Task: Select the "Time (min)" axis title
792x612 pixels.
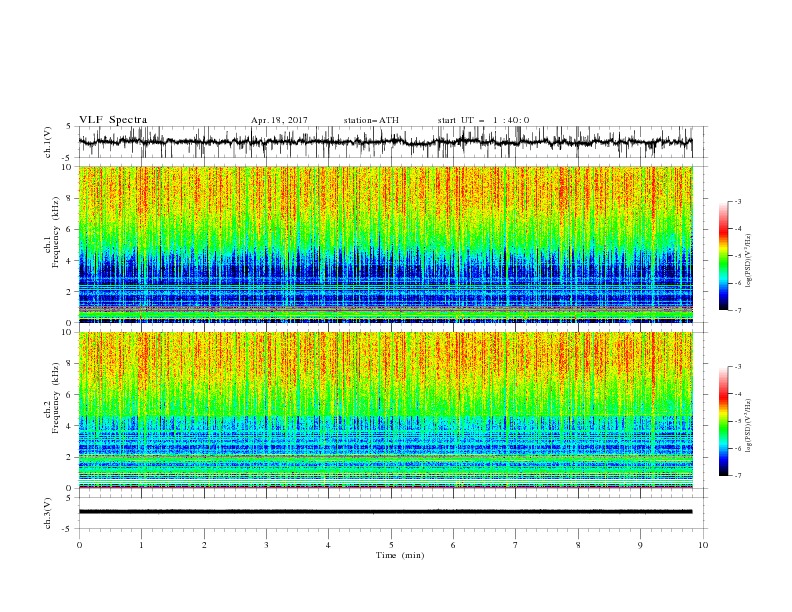Action: point(400,555)
